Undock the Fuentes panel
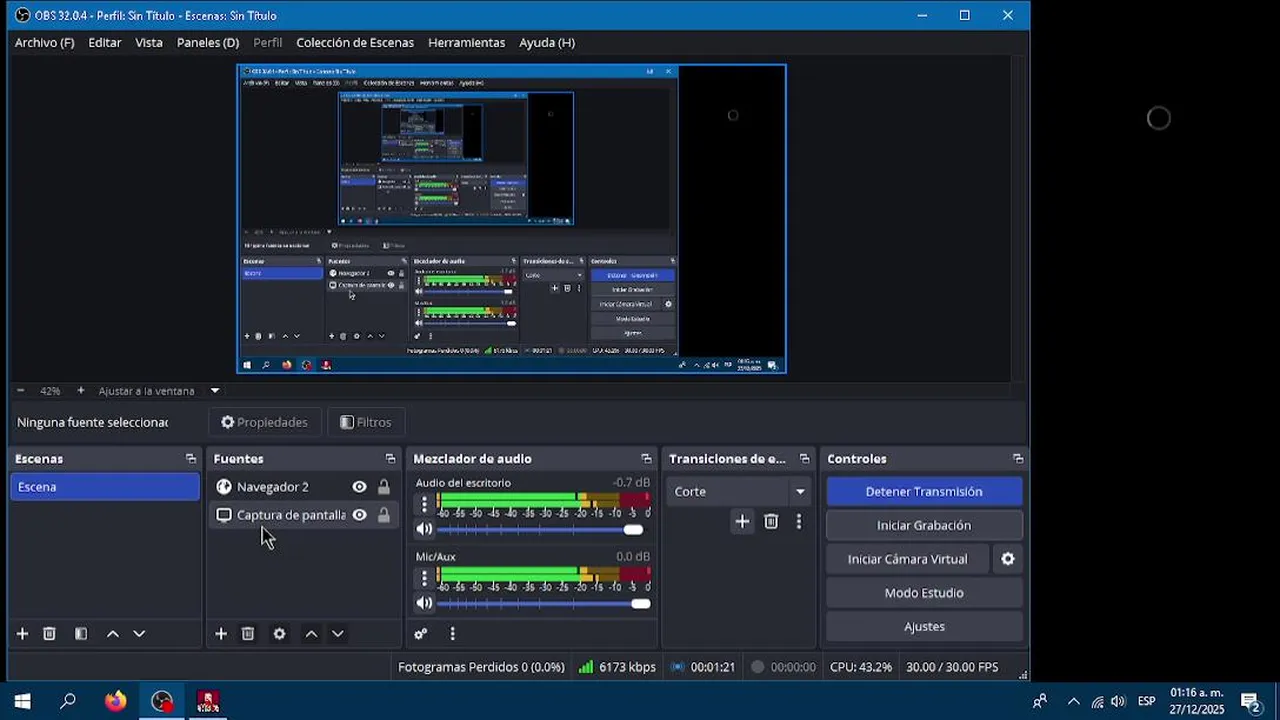Screen dimensions: 1280x720 390,459
